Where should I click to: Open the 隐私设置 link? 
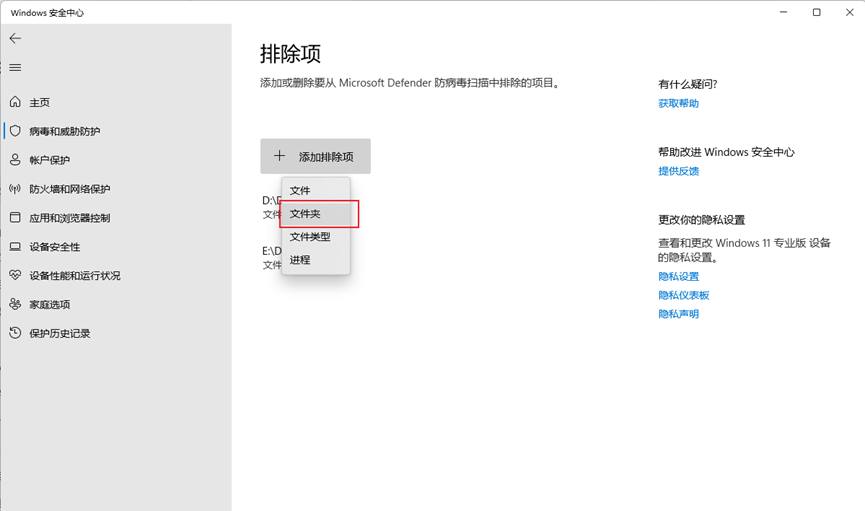tap(678, 277)
